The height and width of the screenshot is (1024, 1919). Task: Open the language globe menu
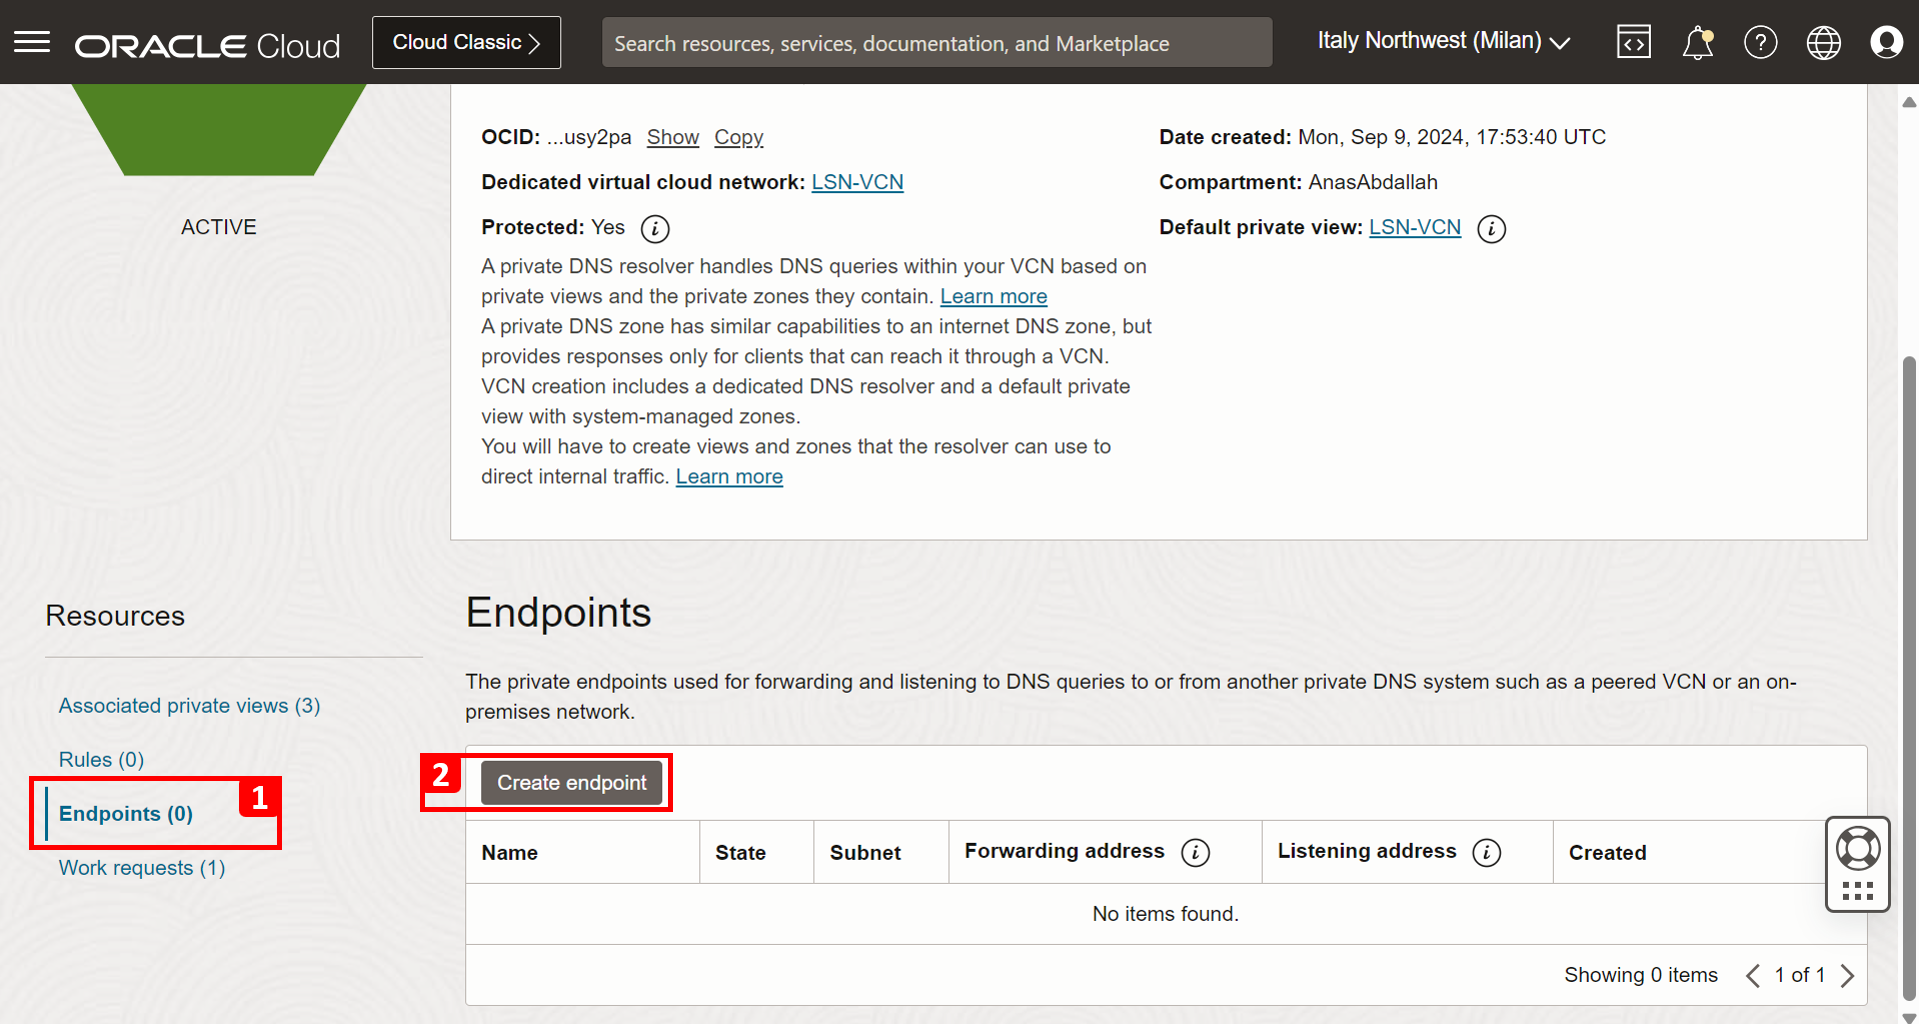(x=1823, y=42)
